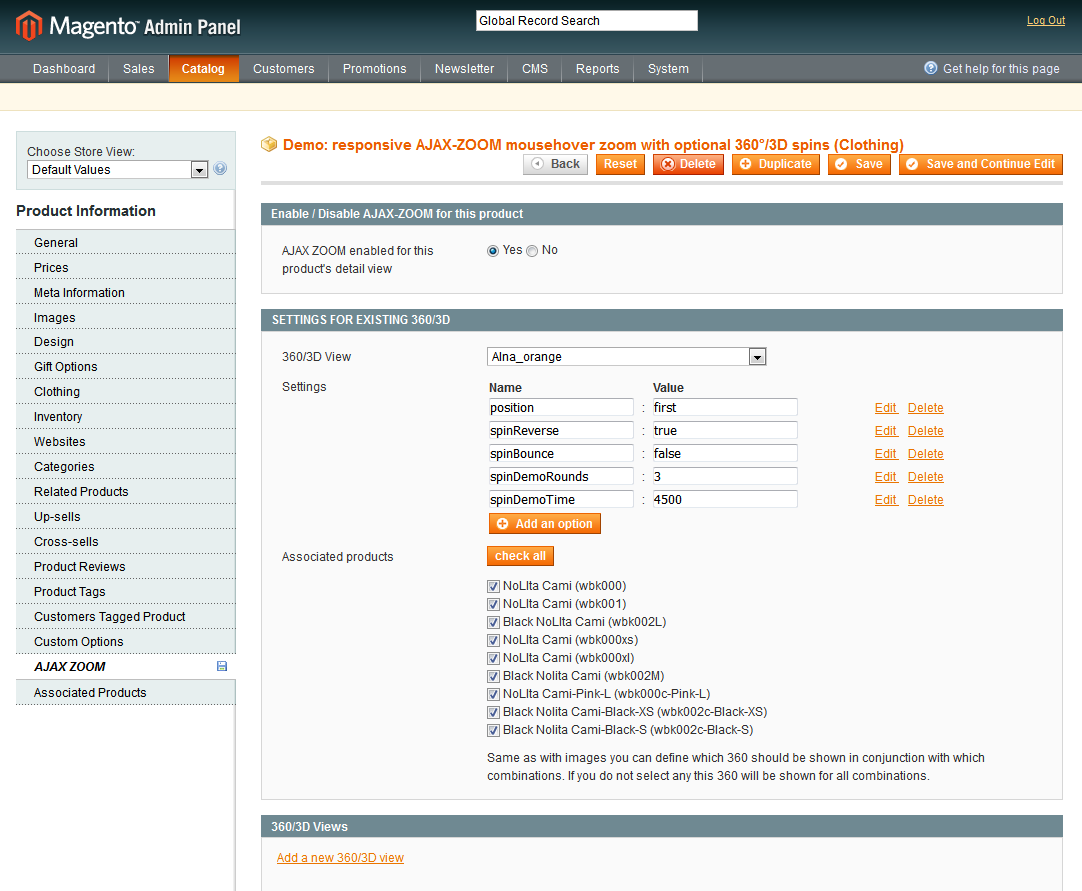This screenshot has height=891, width=1082.
Task: Click the store view help icon
Action: click(220, 168)
